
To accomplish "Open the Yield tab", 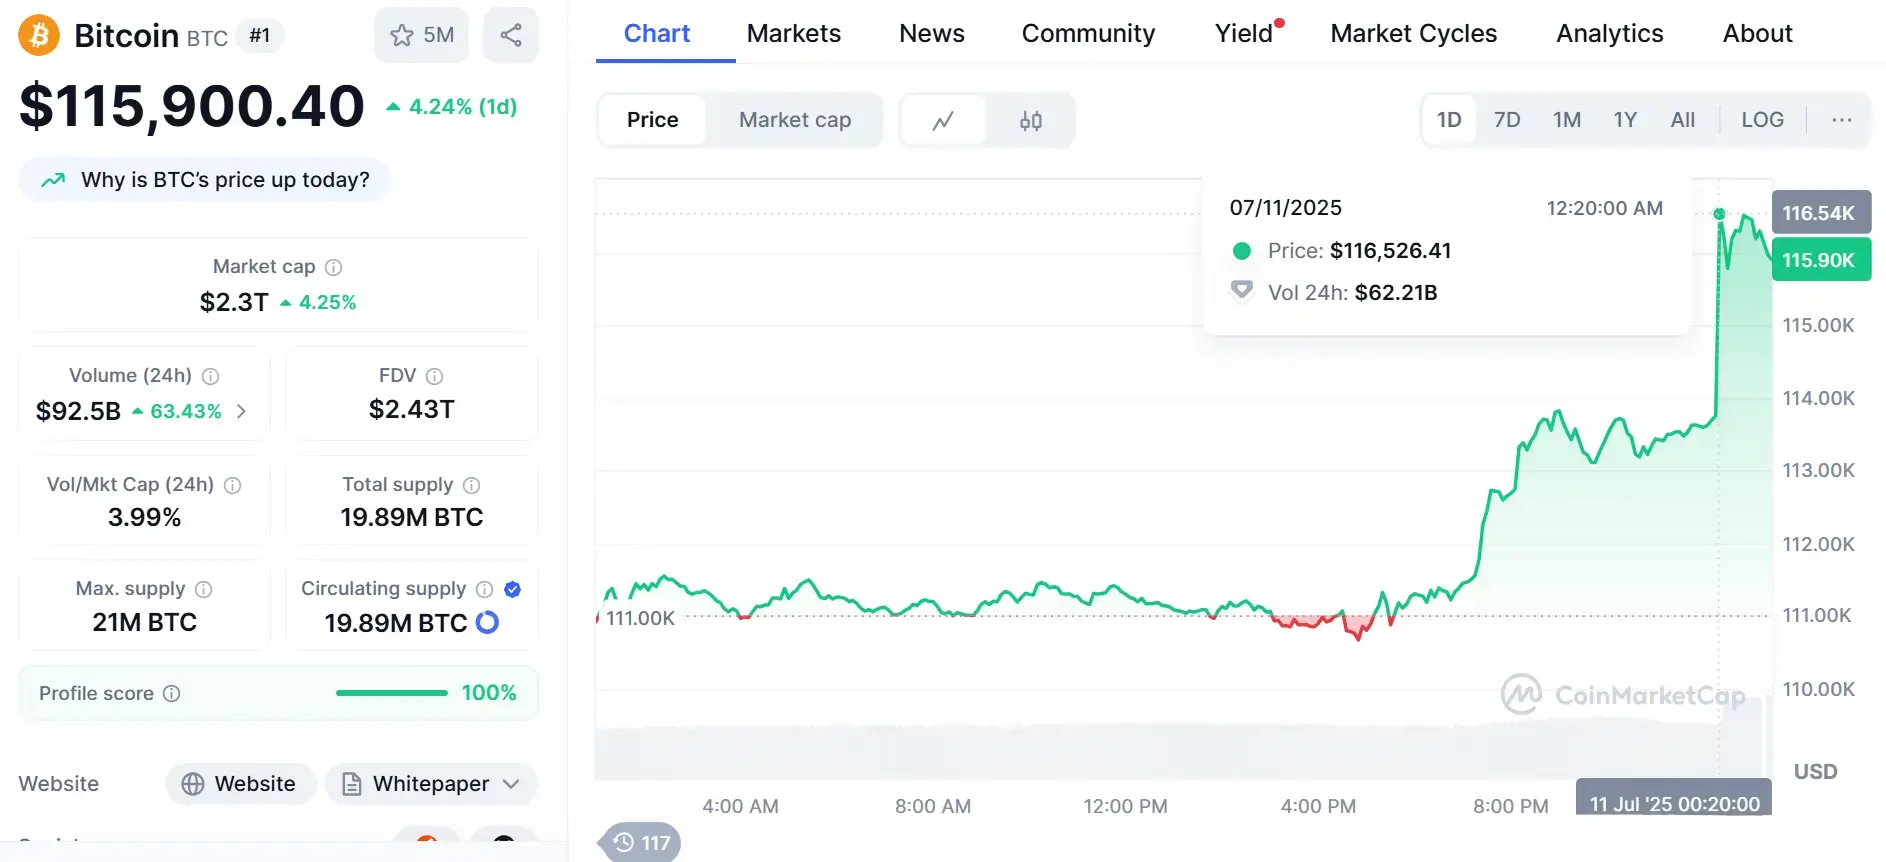I will pos(1244,34).
